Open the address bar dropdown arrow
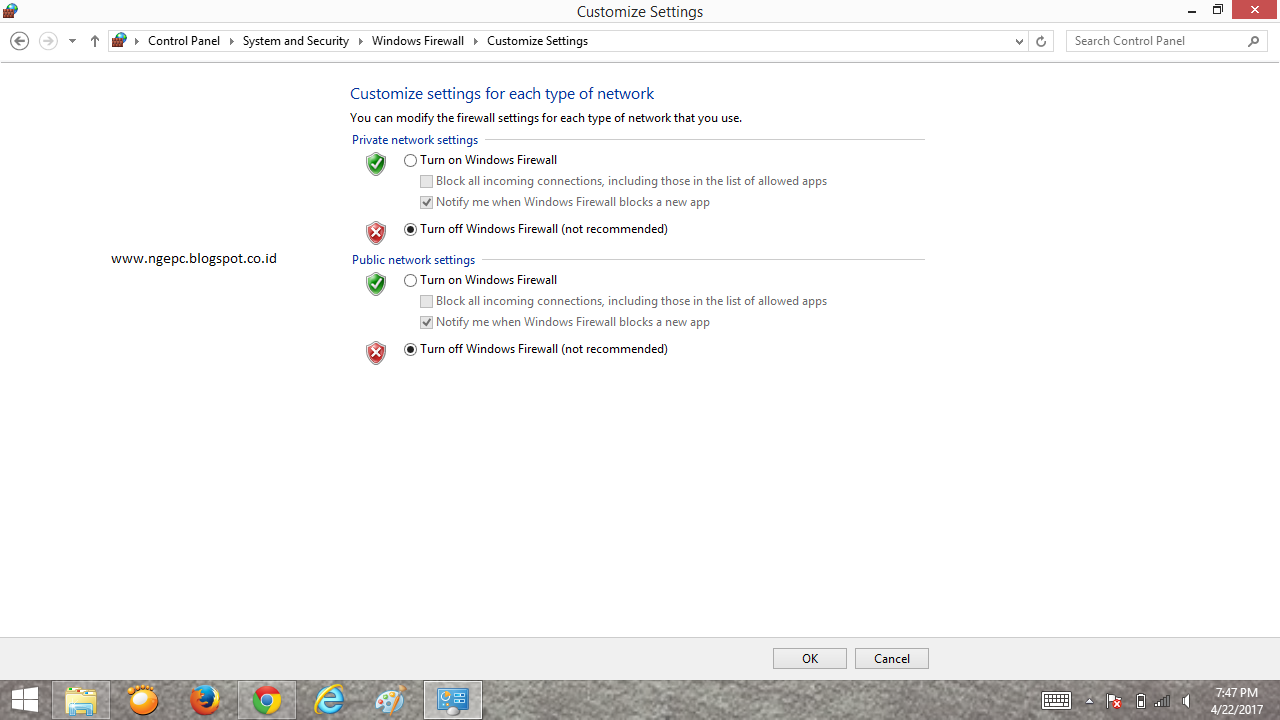 point(1018,41)
